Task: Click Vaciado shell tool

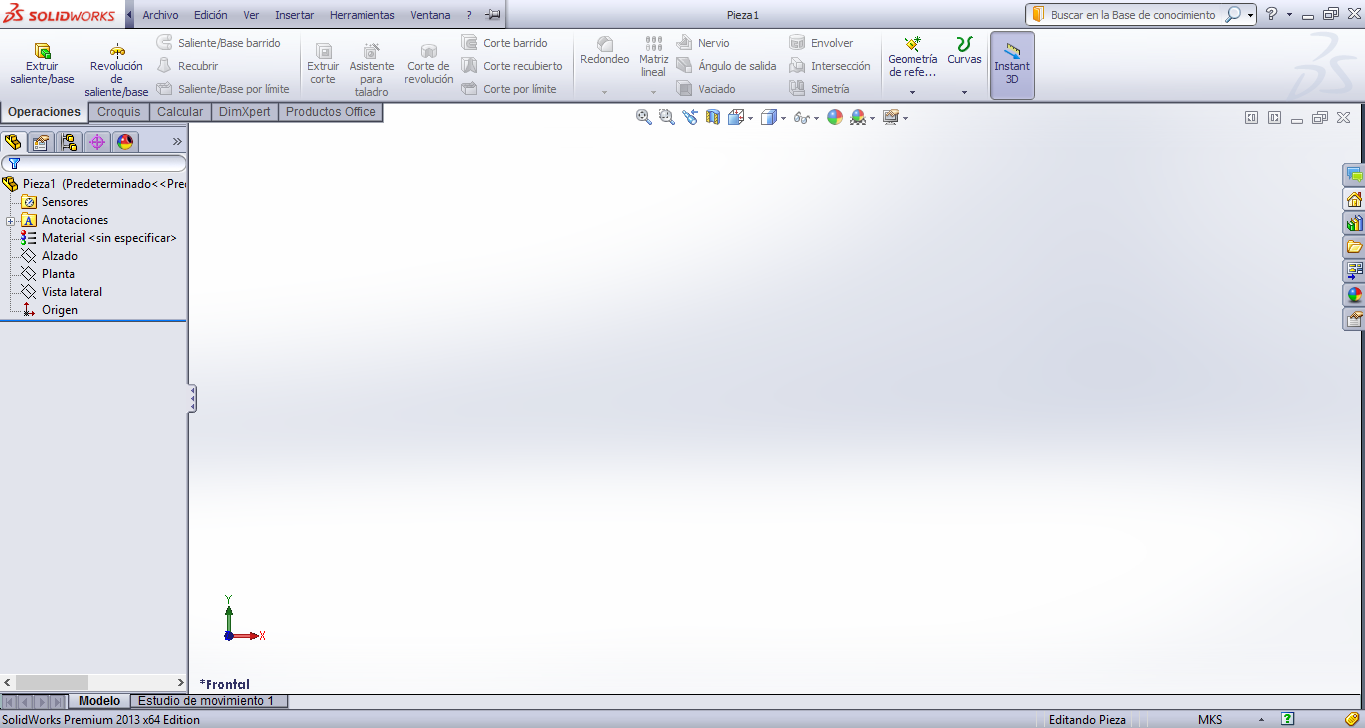Action: click(706, 89)
